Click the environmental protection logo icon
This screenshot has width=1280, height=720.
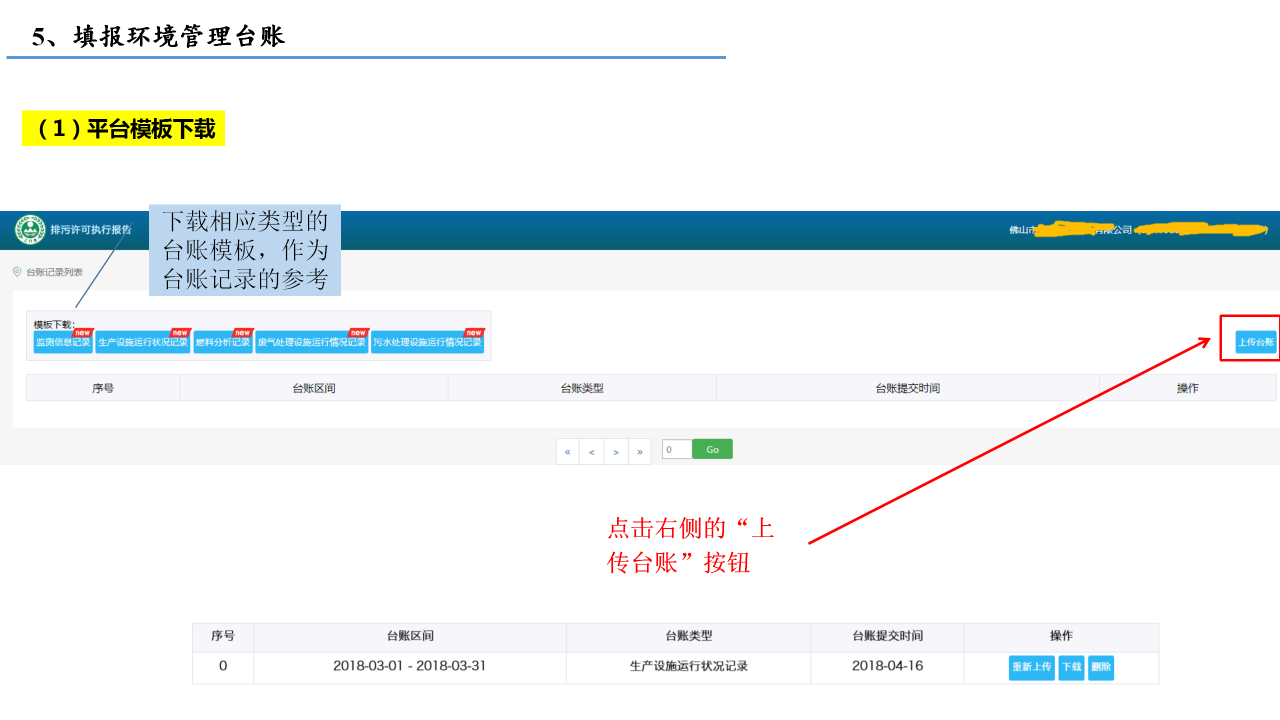(x=30, y=230)
